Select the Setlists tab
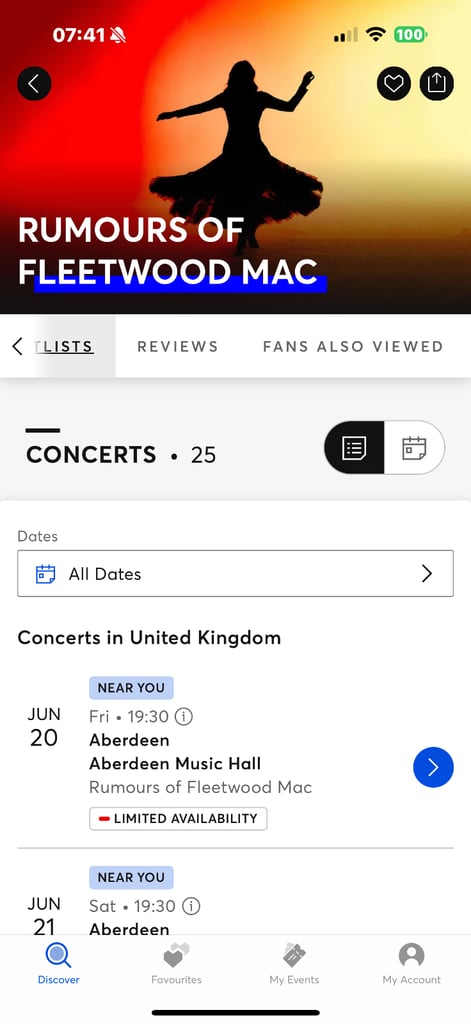This screenshot has width=471, height=1024. (x=63, y=346)
